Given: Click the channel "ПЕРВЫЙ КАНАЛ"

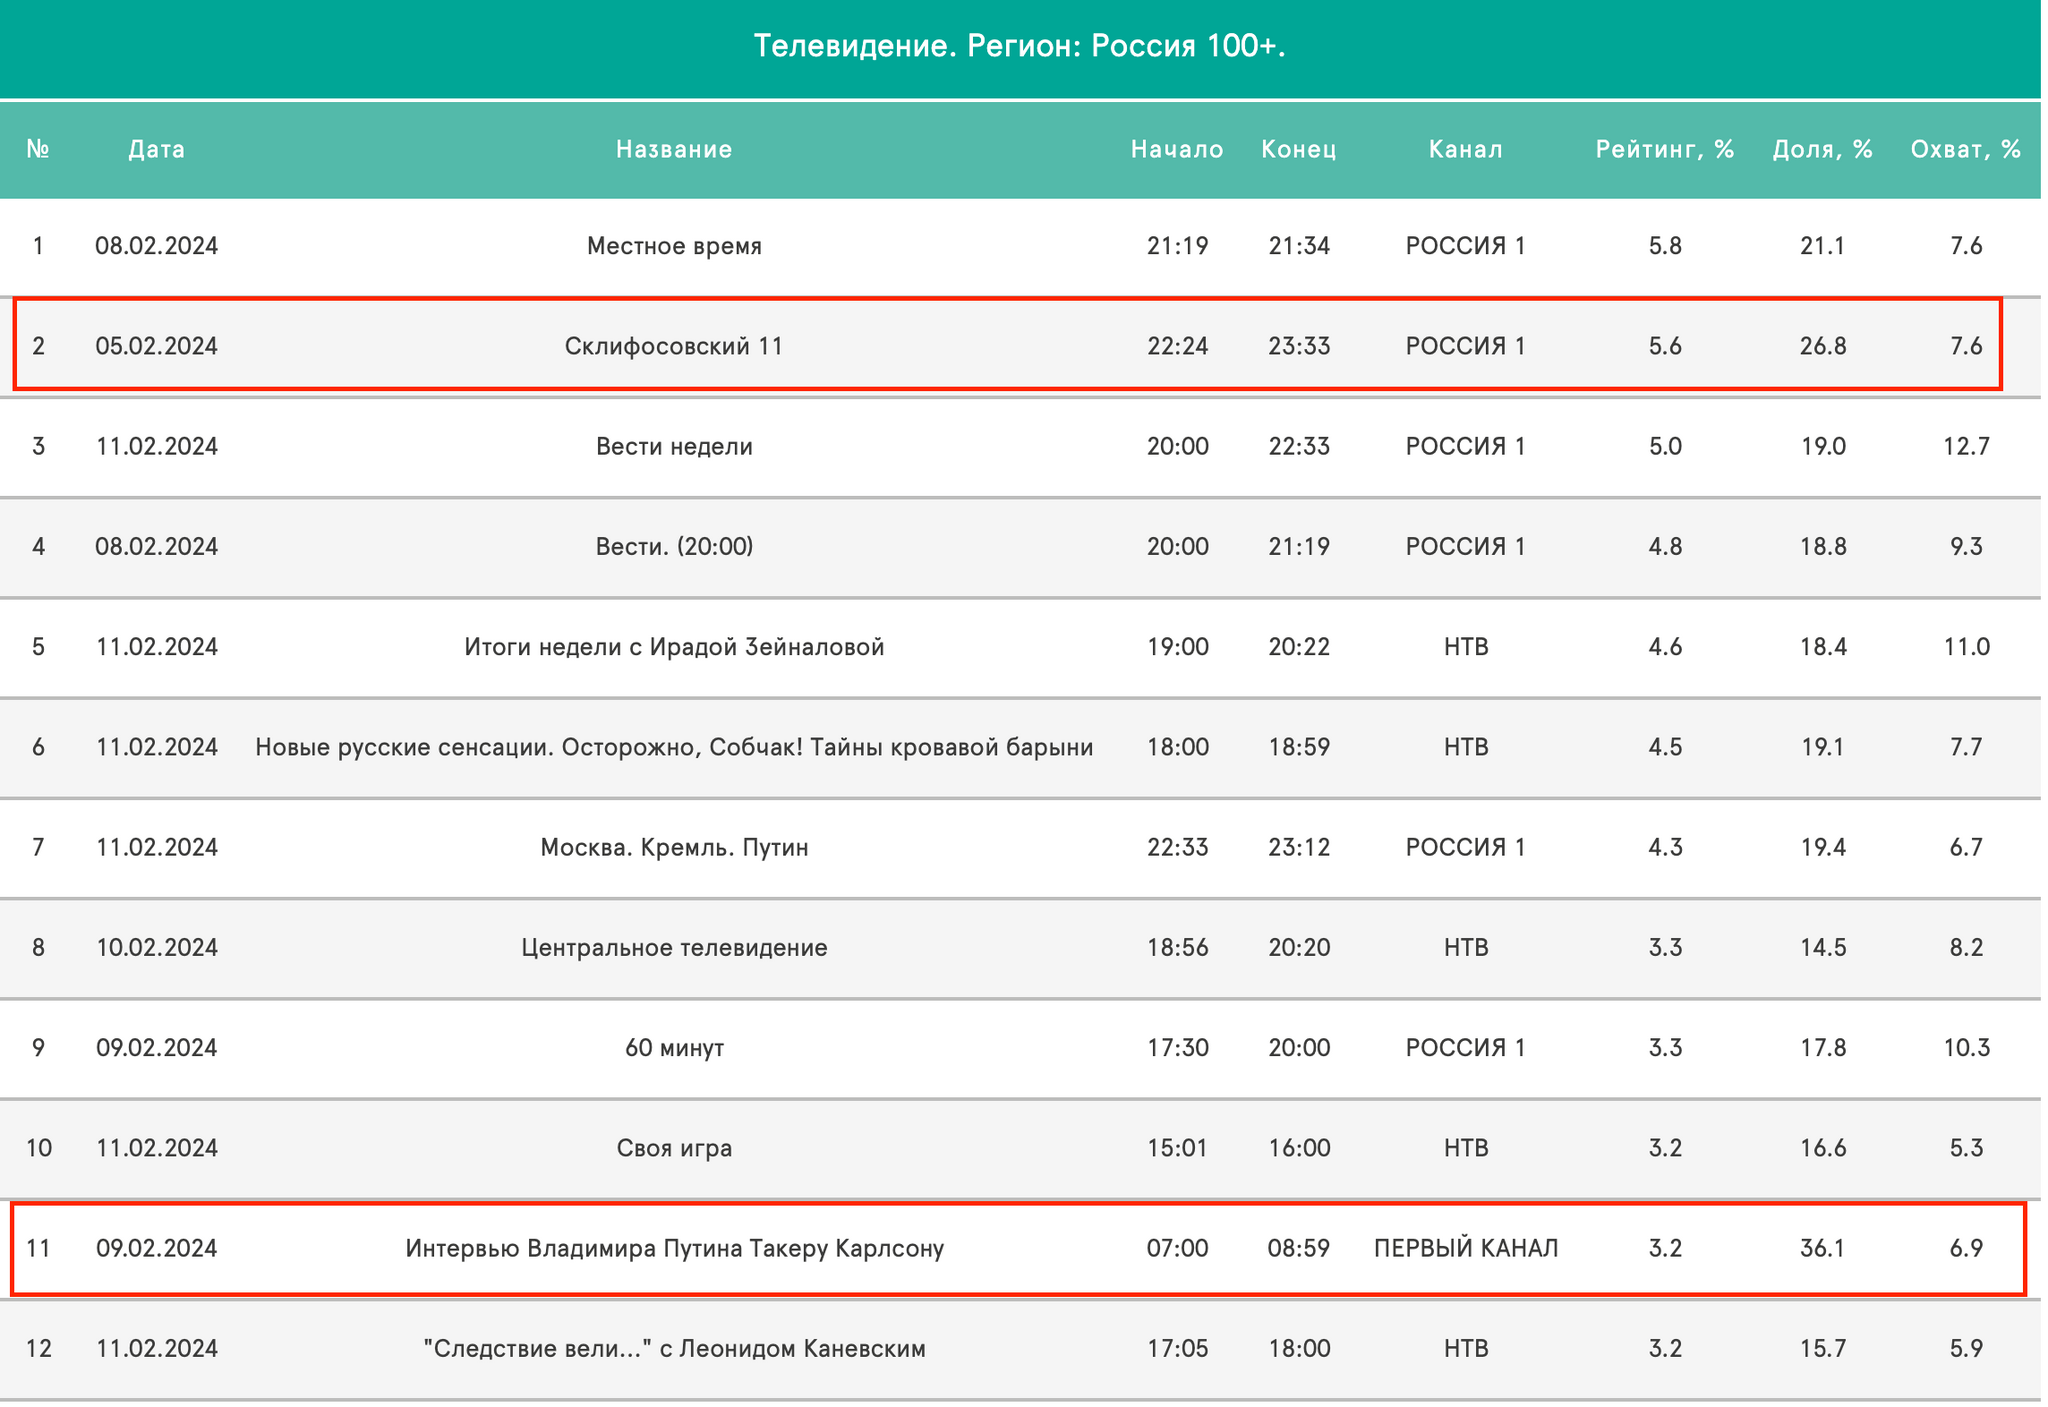Looking at the screenshot, I should point(1466,1248).
